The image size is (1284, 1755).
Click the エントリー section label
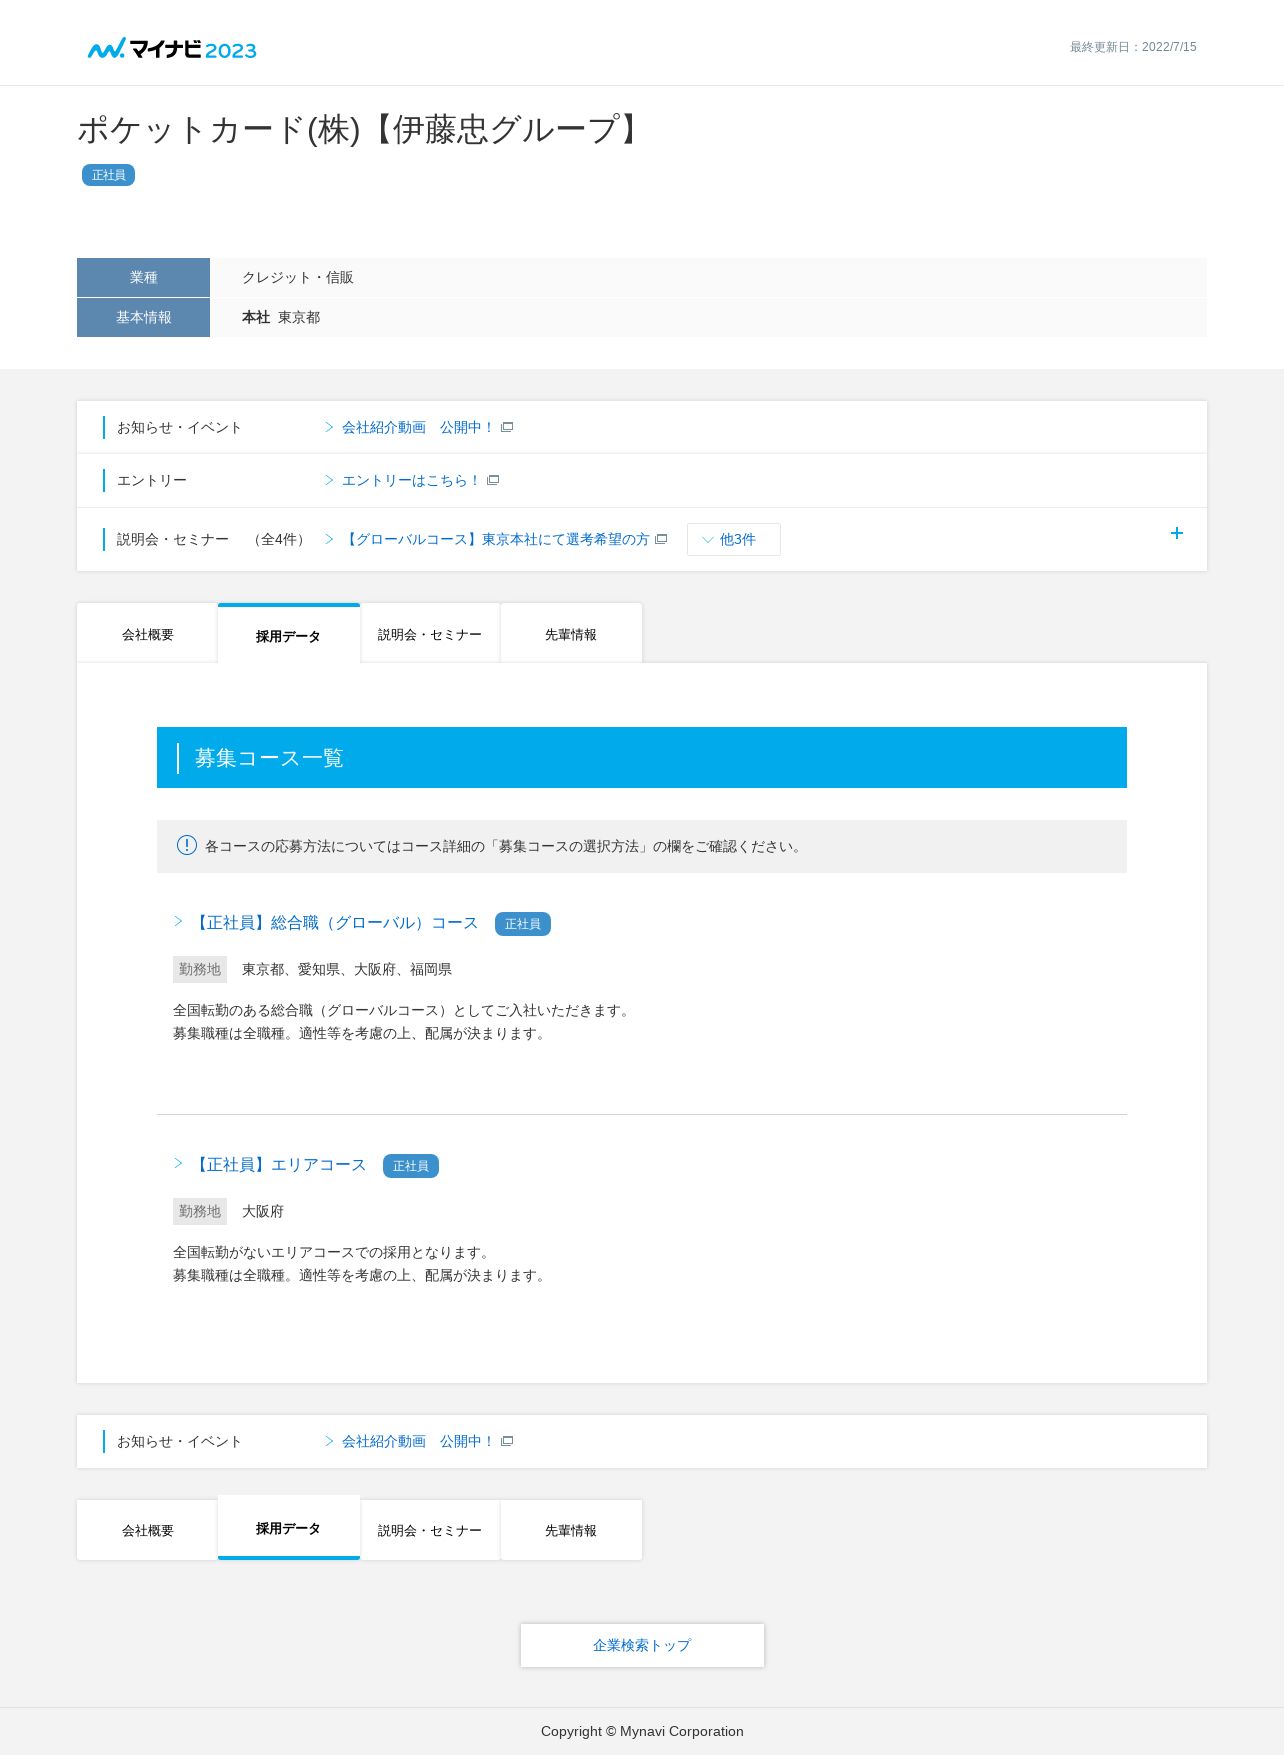[152, 480]
